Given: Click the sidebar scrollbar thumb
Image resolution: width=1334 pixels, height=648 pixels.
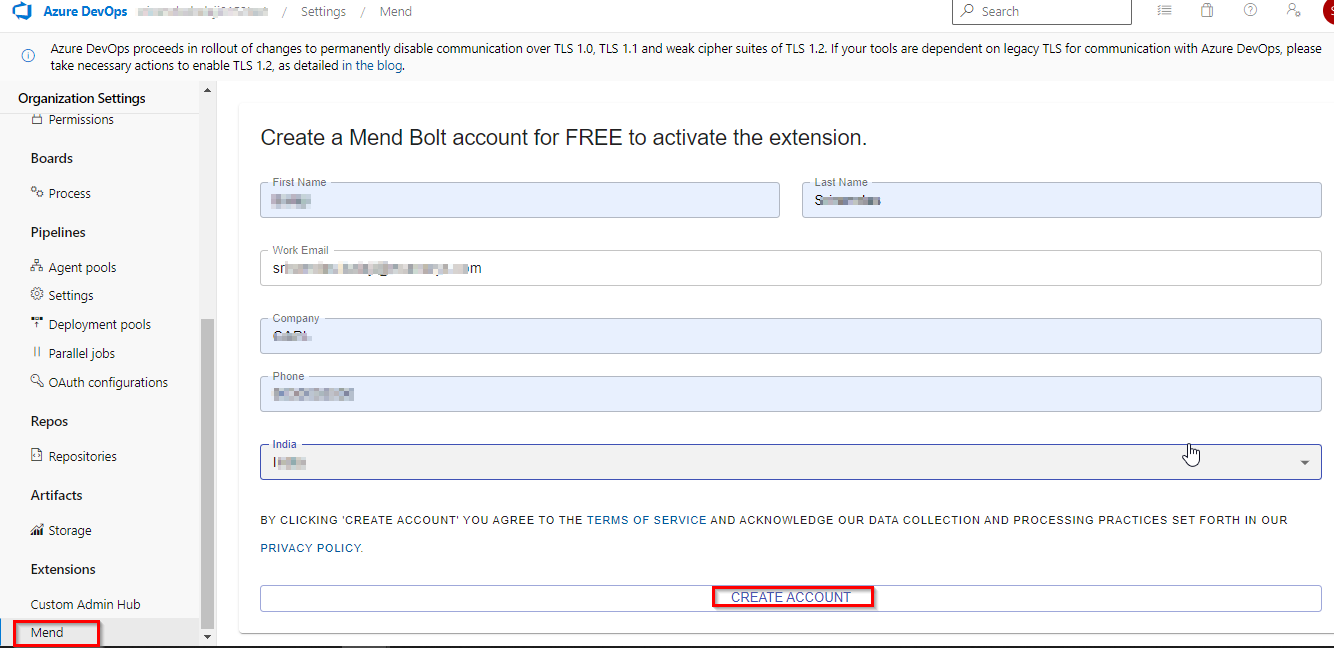Looking at the screenshot, I should [208, 472].
